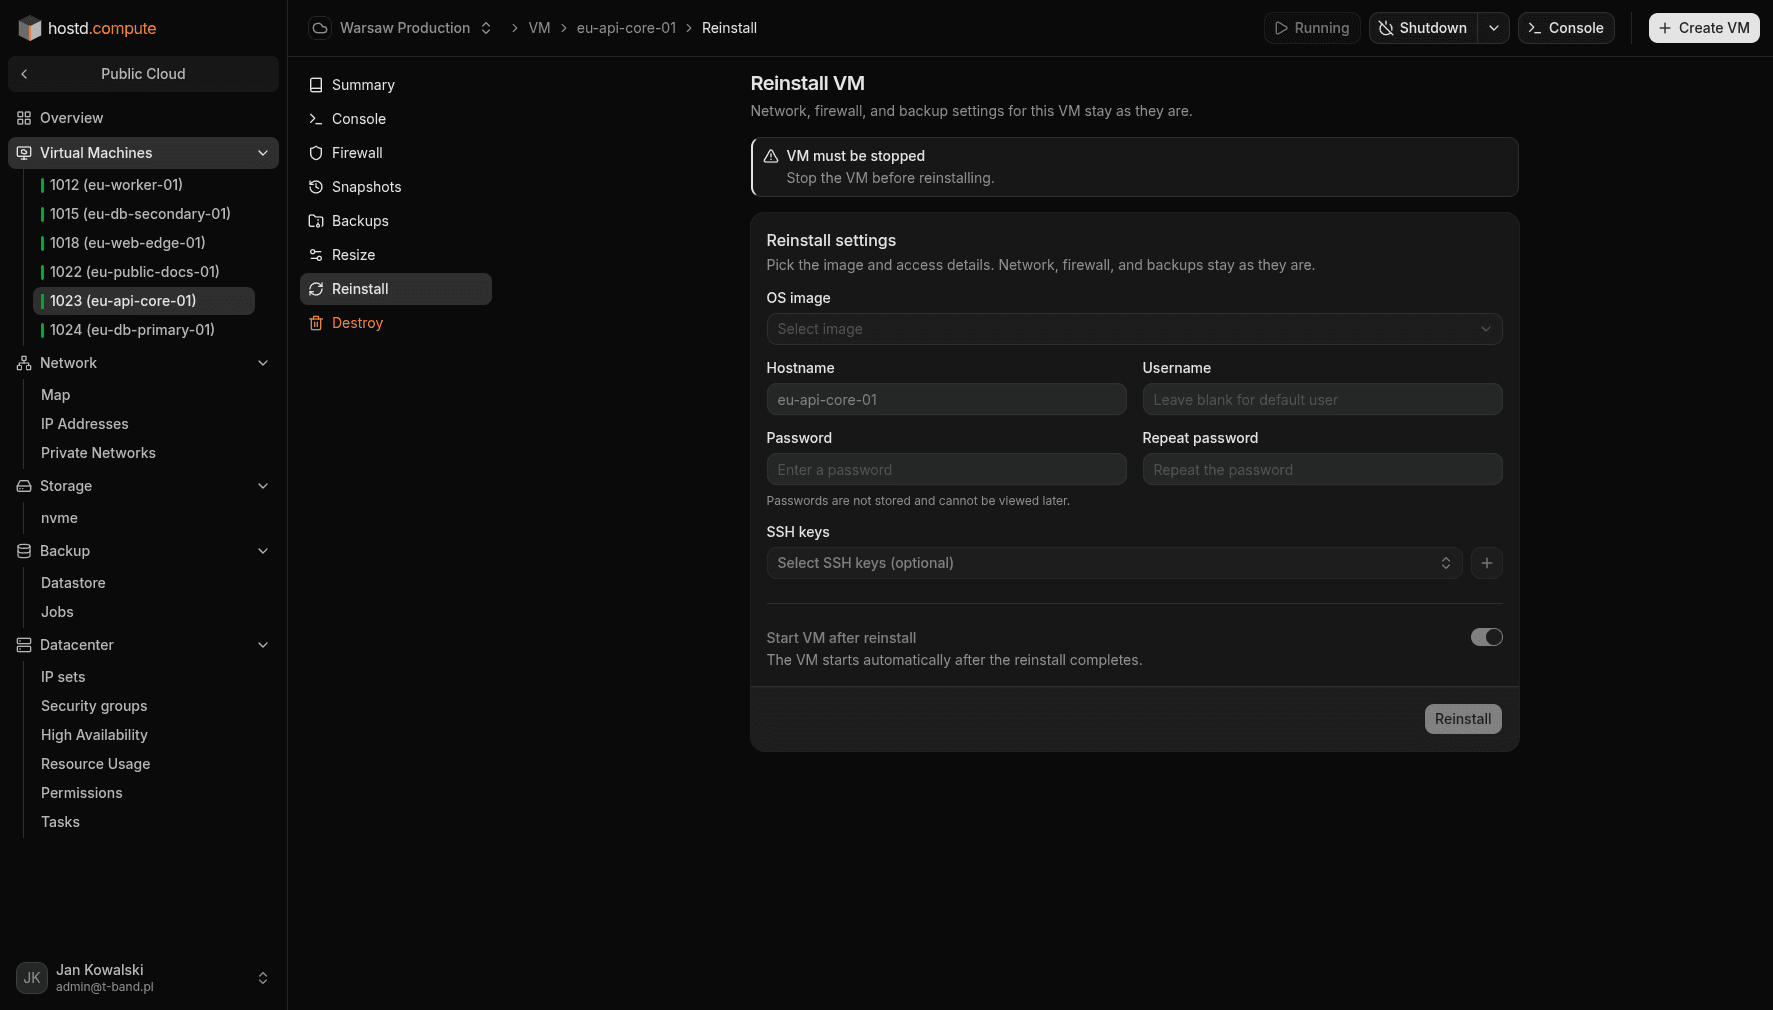
Task: Click the Reinstall refresh icon in VM menu
Action: pos(316,289)
